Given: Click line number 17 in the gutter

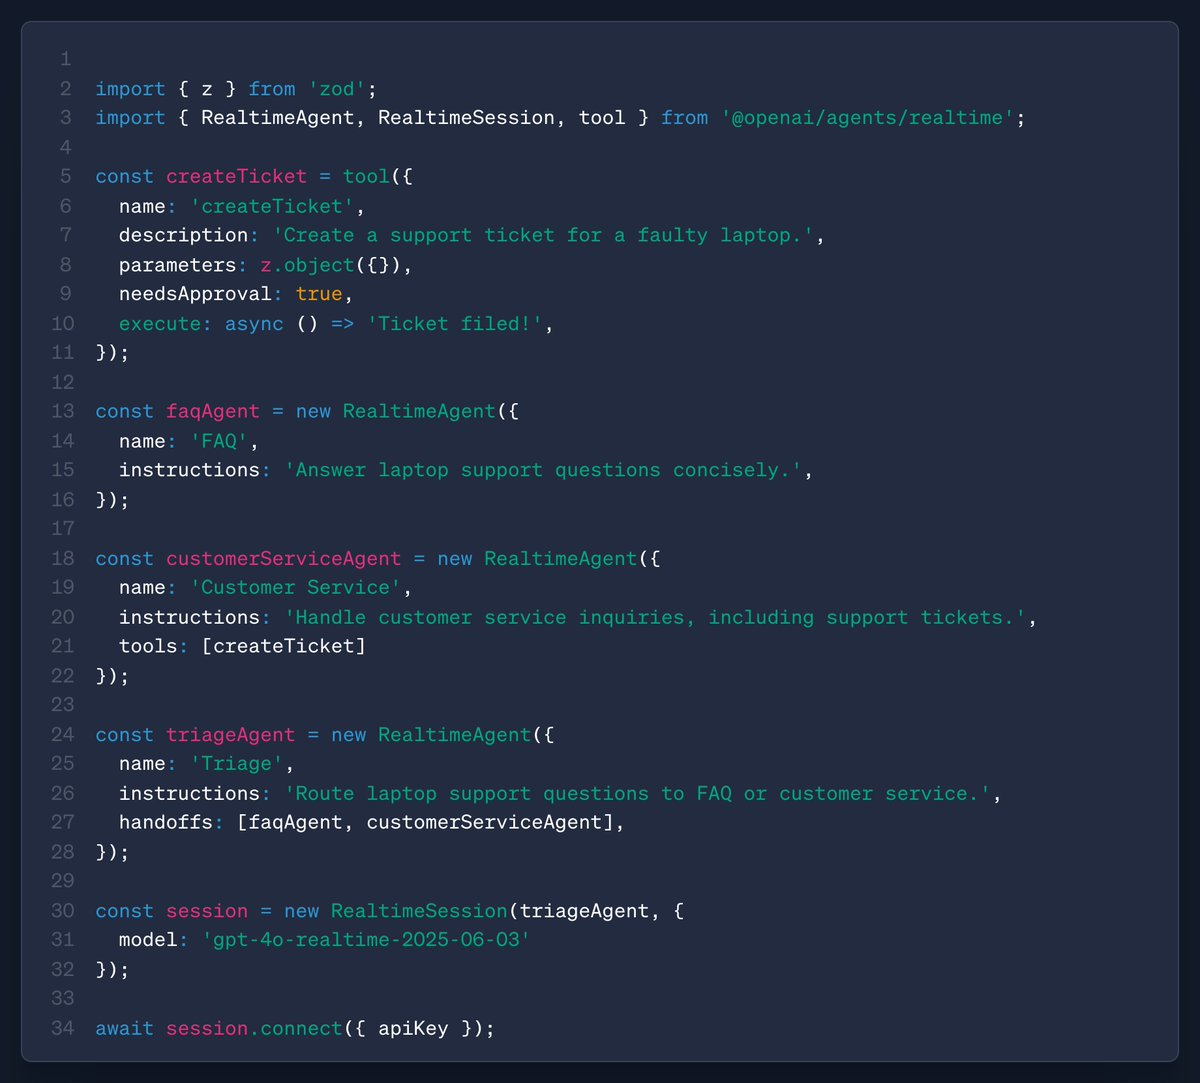Looking at the screenshot, I should pos(63,529).
